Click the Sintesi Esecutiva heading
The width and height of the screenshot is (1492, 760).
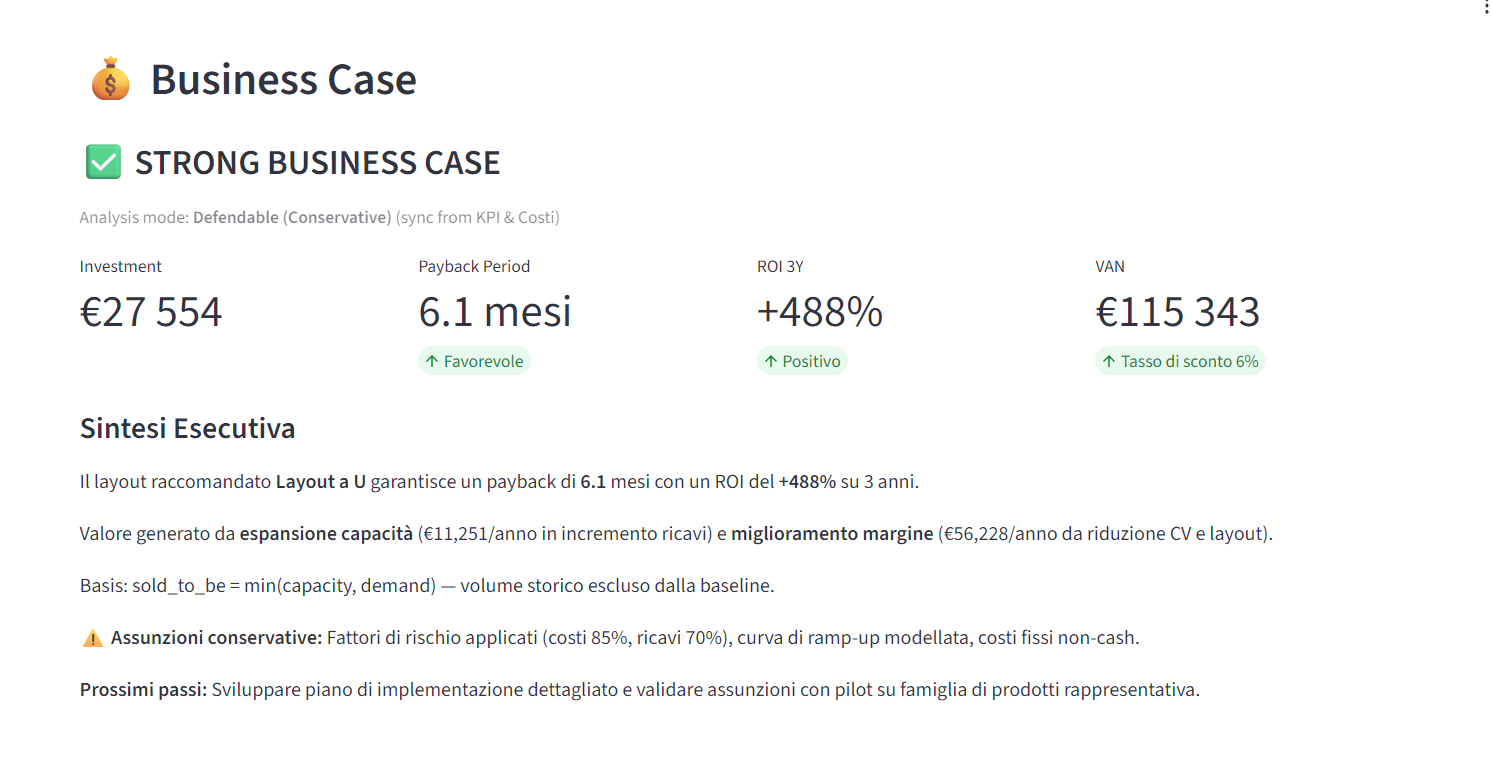click(187, 429)
